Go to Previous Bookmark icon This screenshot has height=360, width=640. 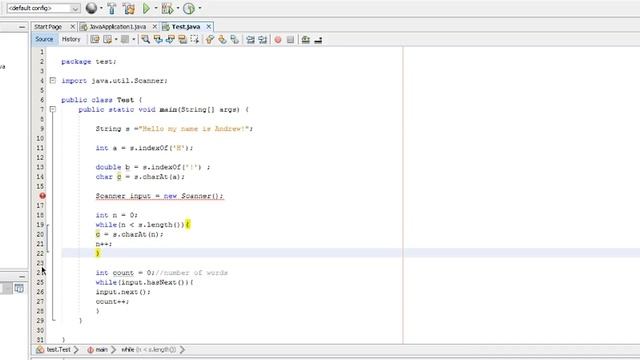click(x=210, y=39)
